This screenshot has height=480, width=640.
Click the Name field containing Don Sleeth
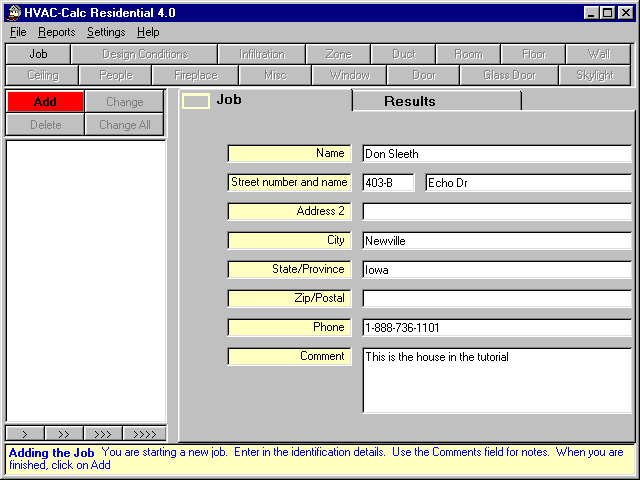pos(497,154)
